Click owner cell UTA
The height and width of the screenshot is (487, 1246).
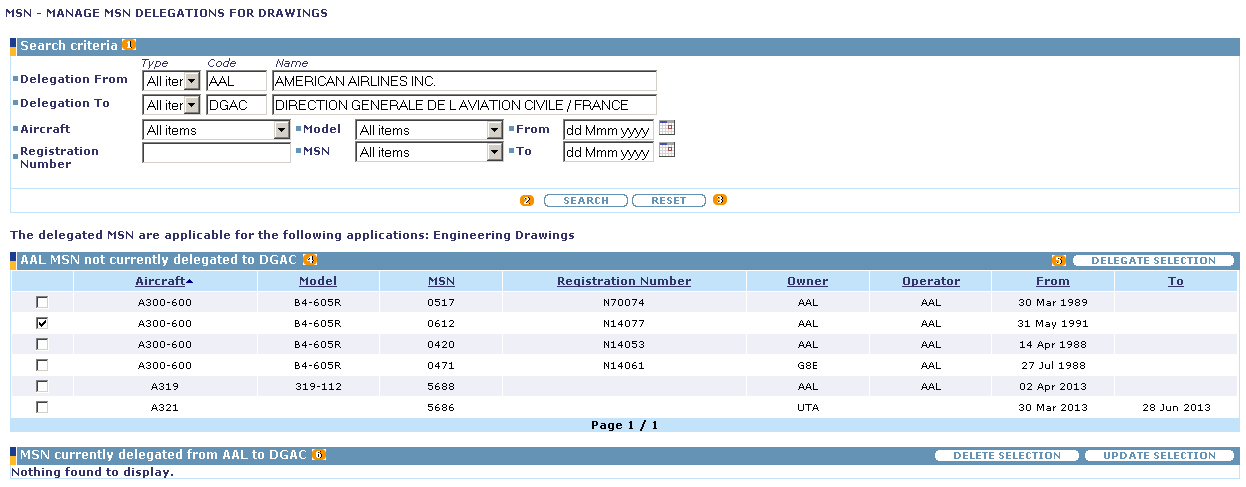(808, 407)
